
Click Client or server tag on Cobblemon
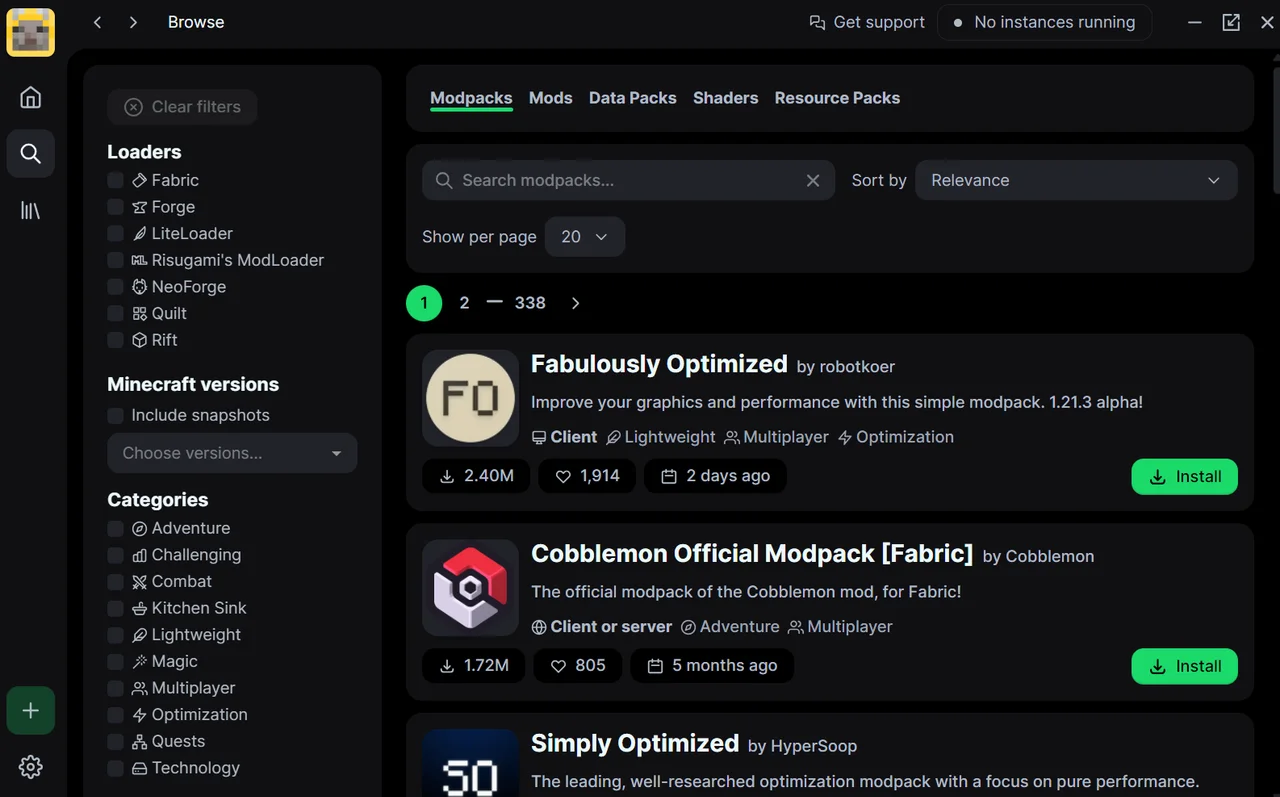(602, 627)
